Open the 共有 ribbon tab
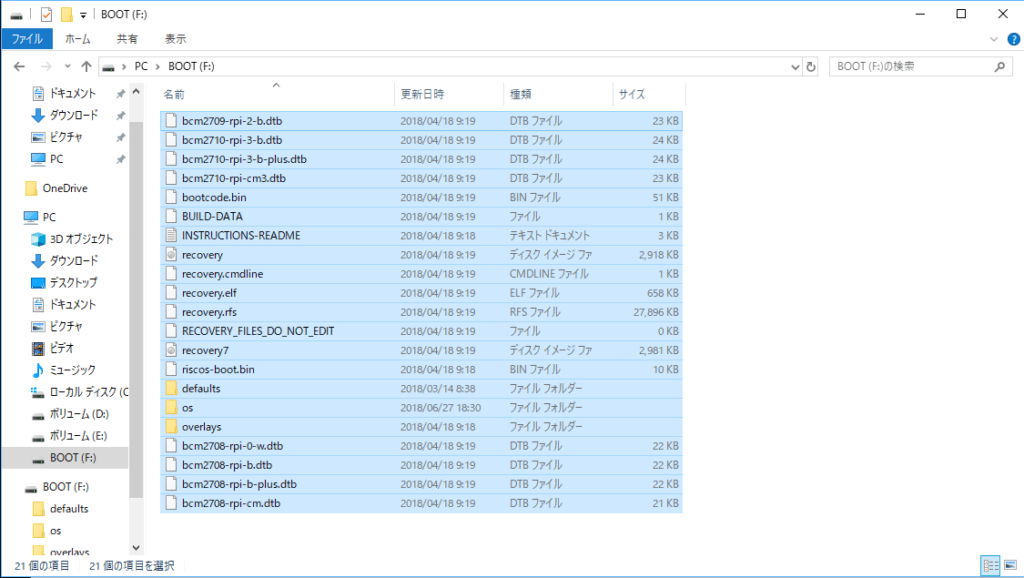The width and height of the screenshot is (1024, 578). [x=127, y=39]
